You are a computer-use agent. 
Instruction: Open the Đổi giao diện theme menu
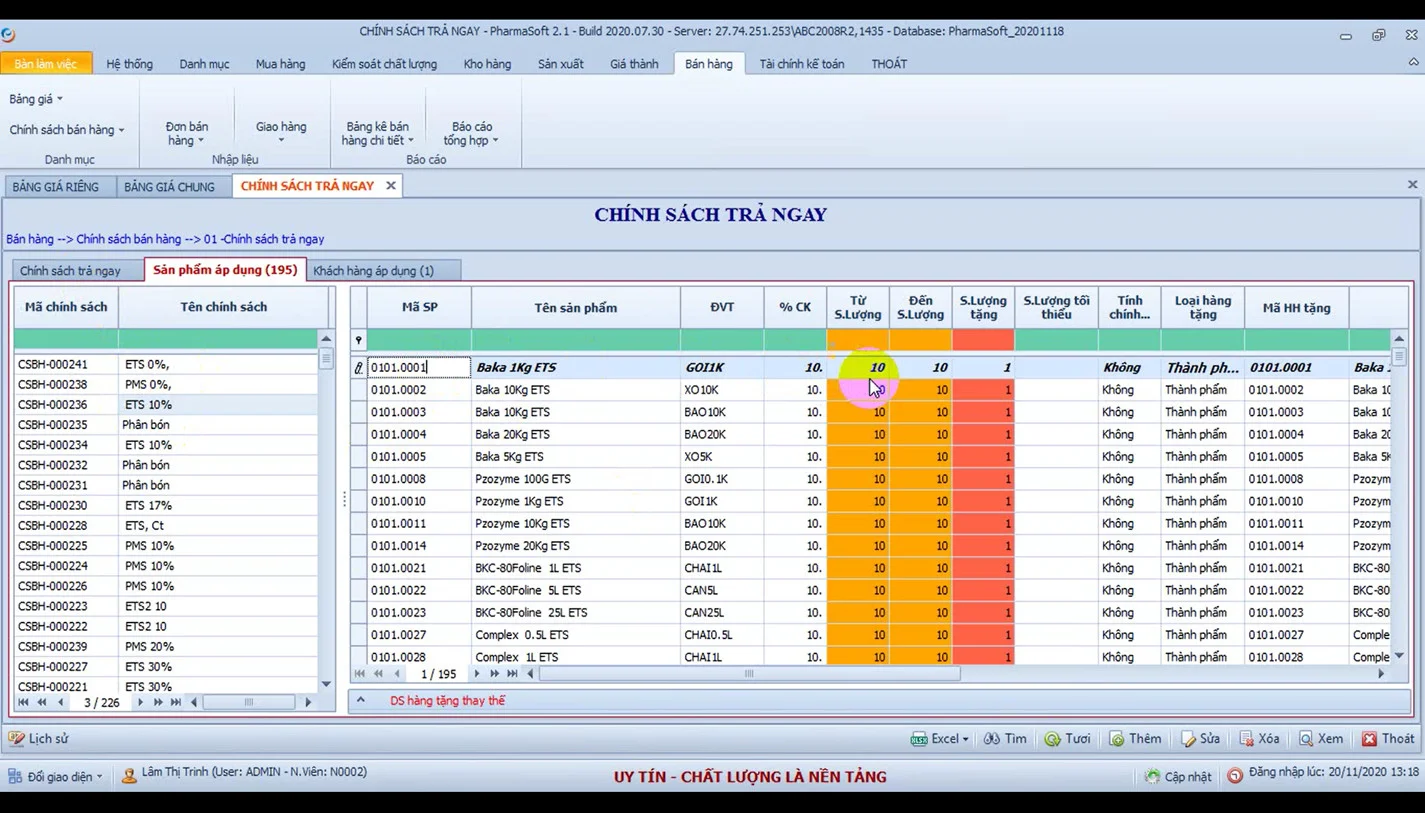tap(57, 776)
